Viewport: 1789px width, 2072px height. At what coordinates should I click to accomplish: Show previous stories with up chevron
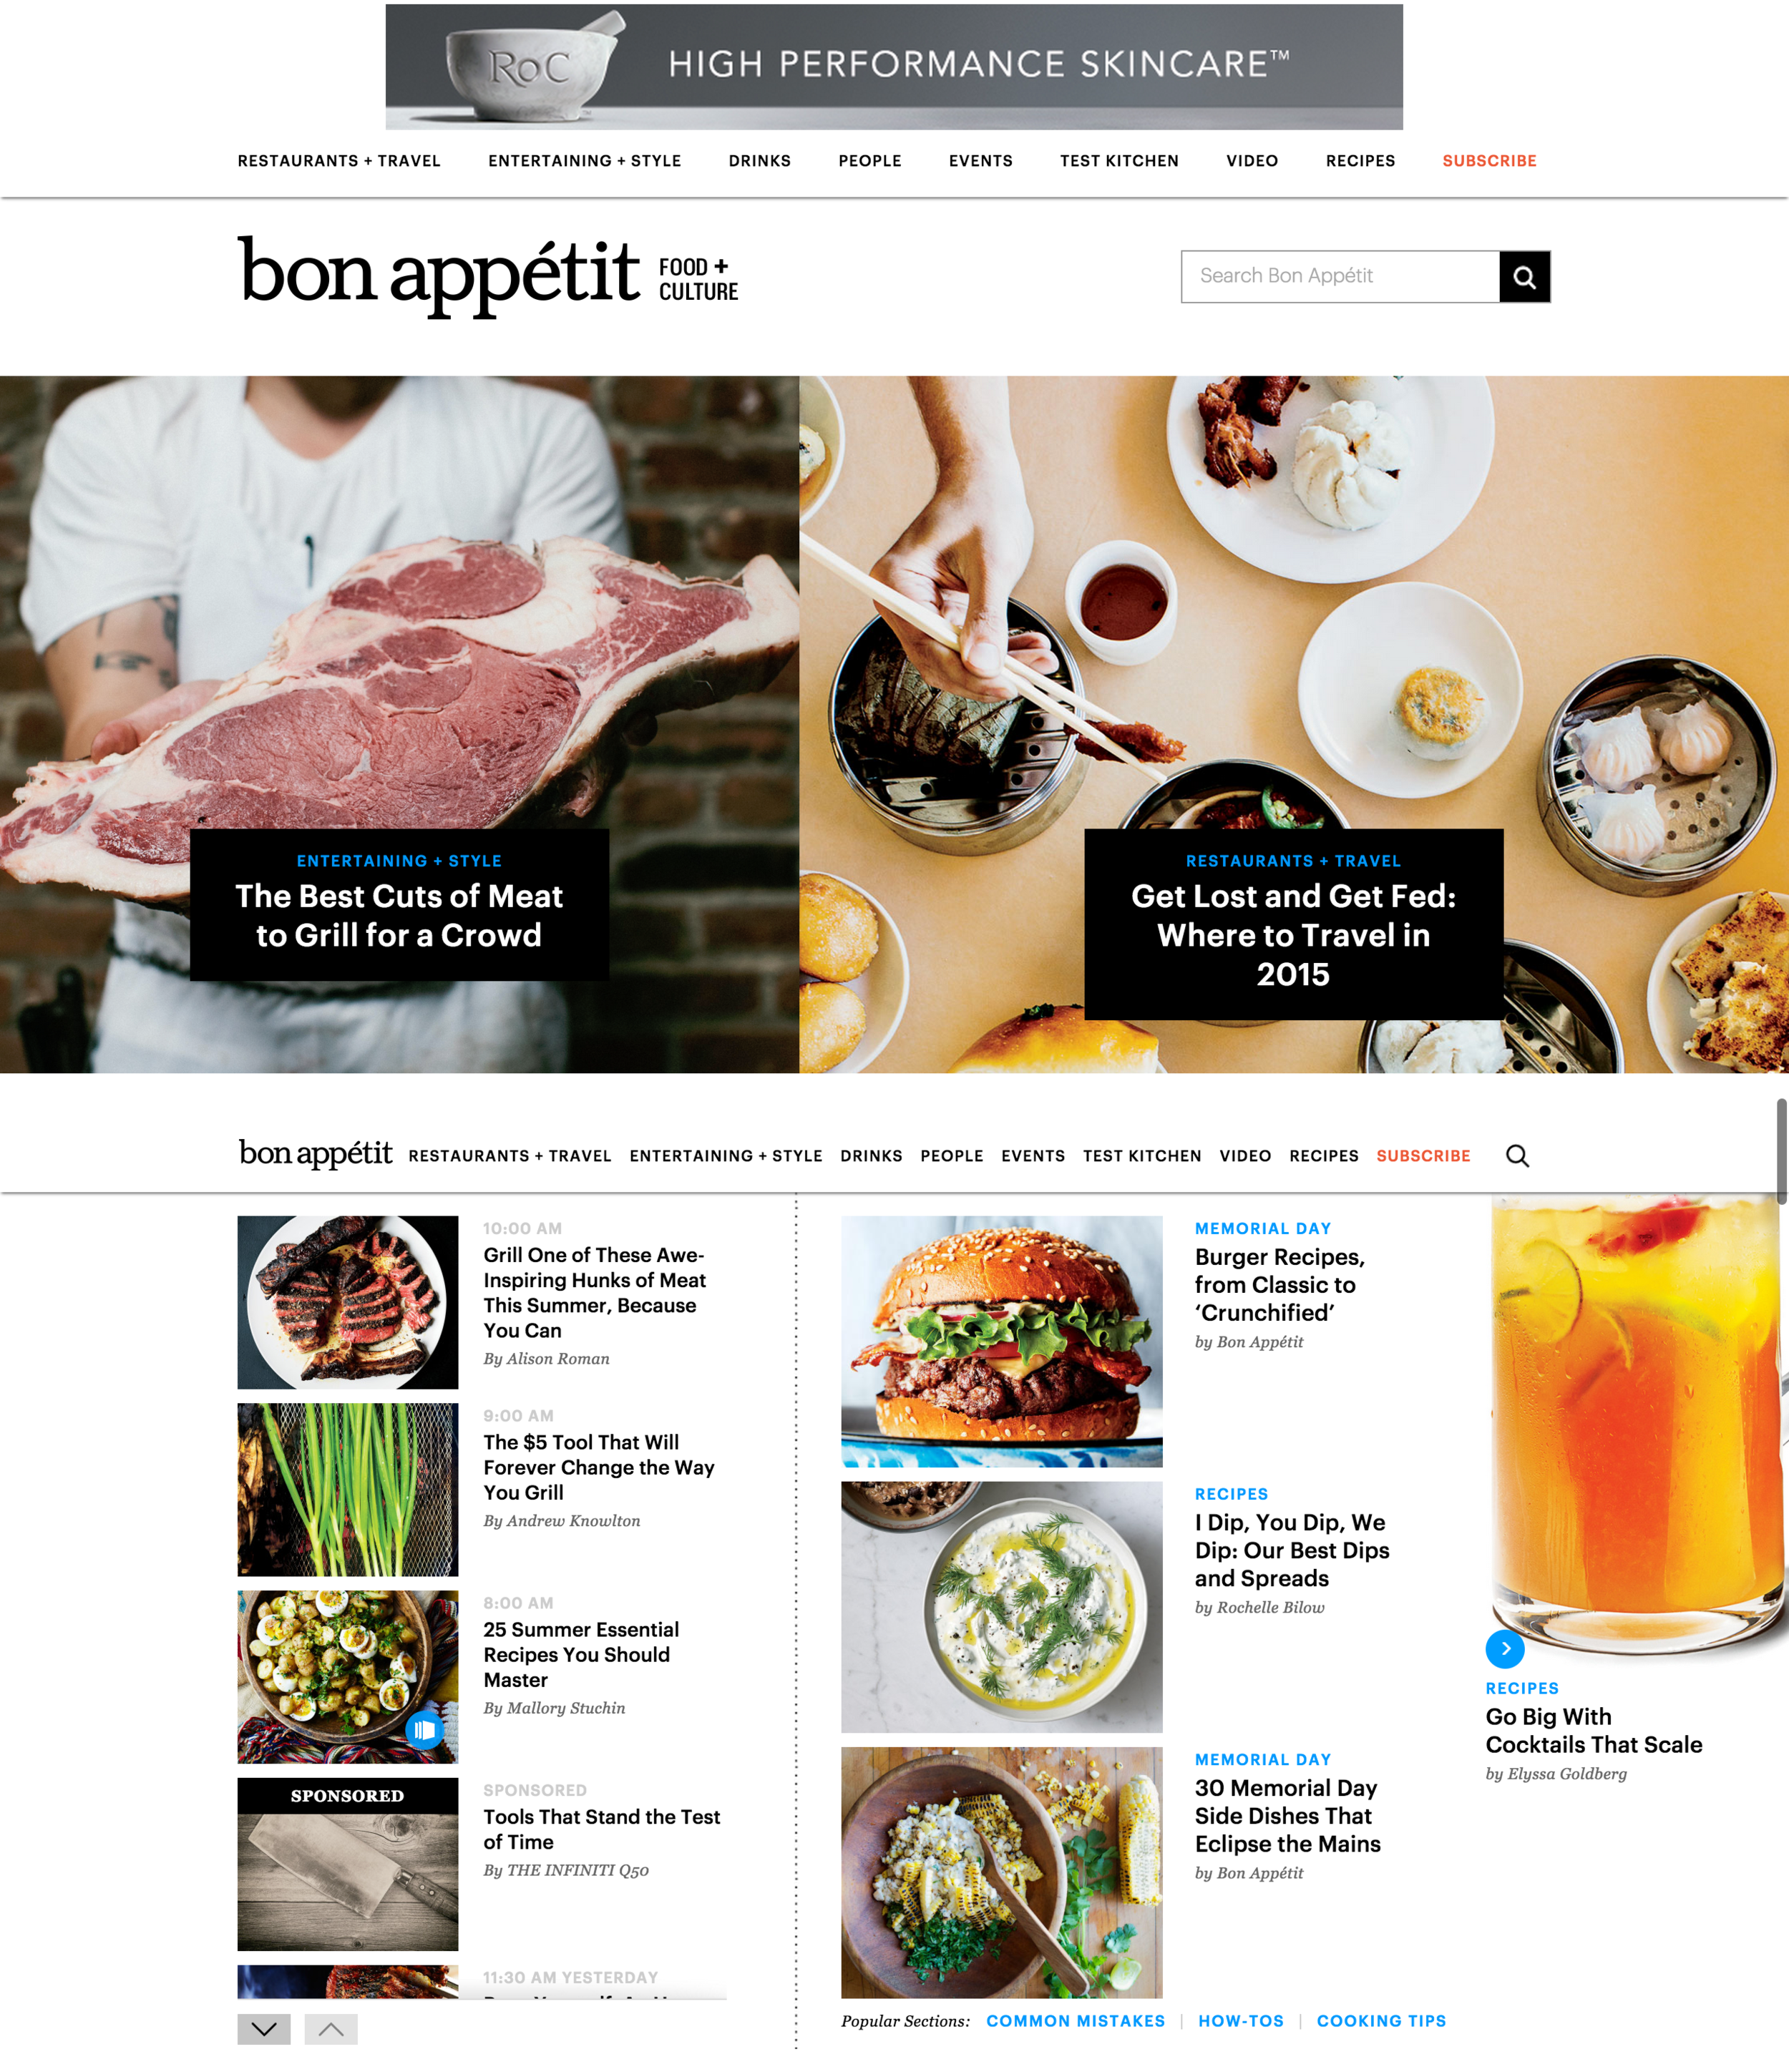(x=331, y=2028)
